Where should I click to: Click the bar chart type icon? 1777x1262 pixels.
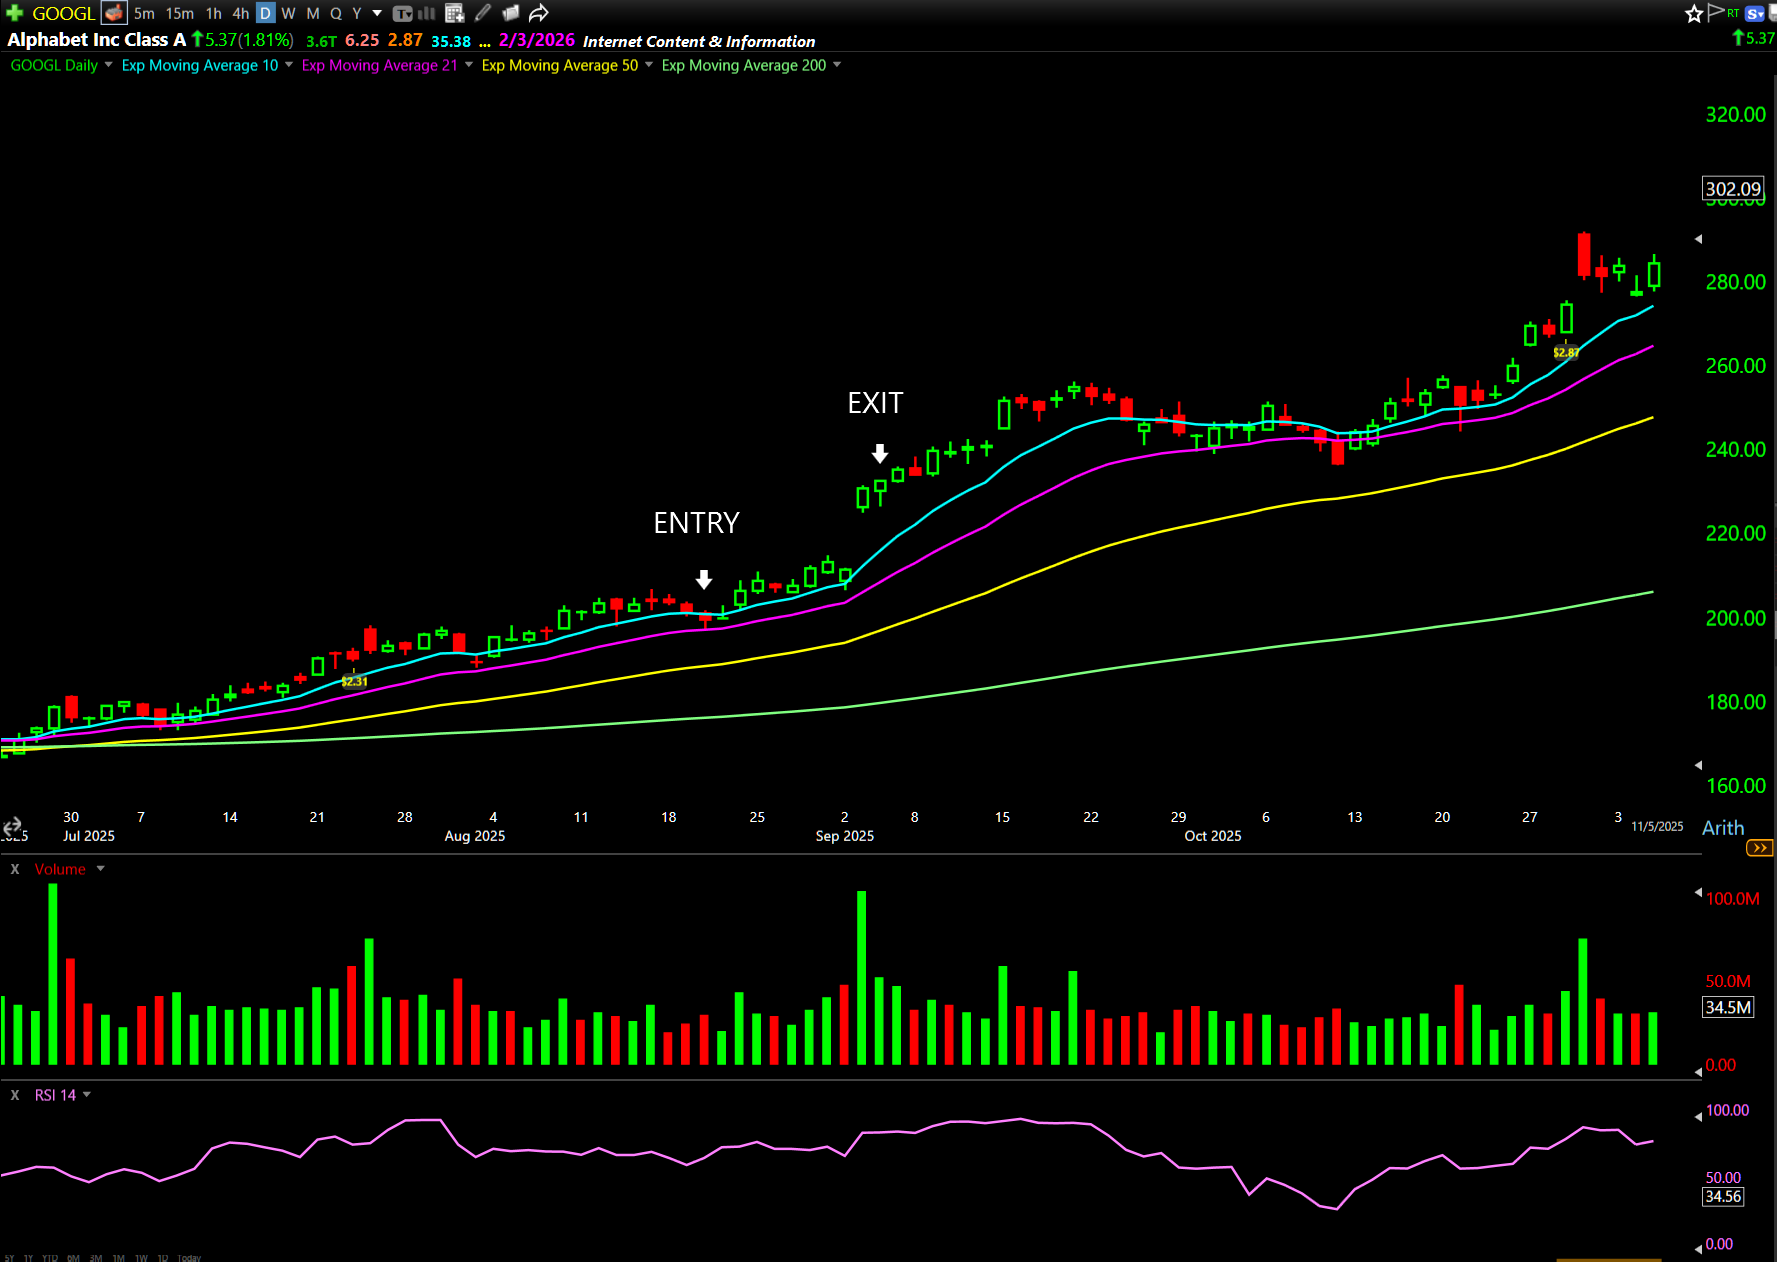coord(427,13)
